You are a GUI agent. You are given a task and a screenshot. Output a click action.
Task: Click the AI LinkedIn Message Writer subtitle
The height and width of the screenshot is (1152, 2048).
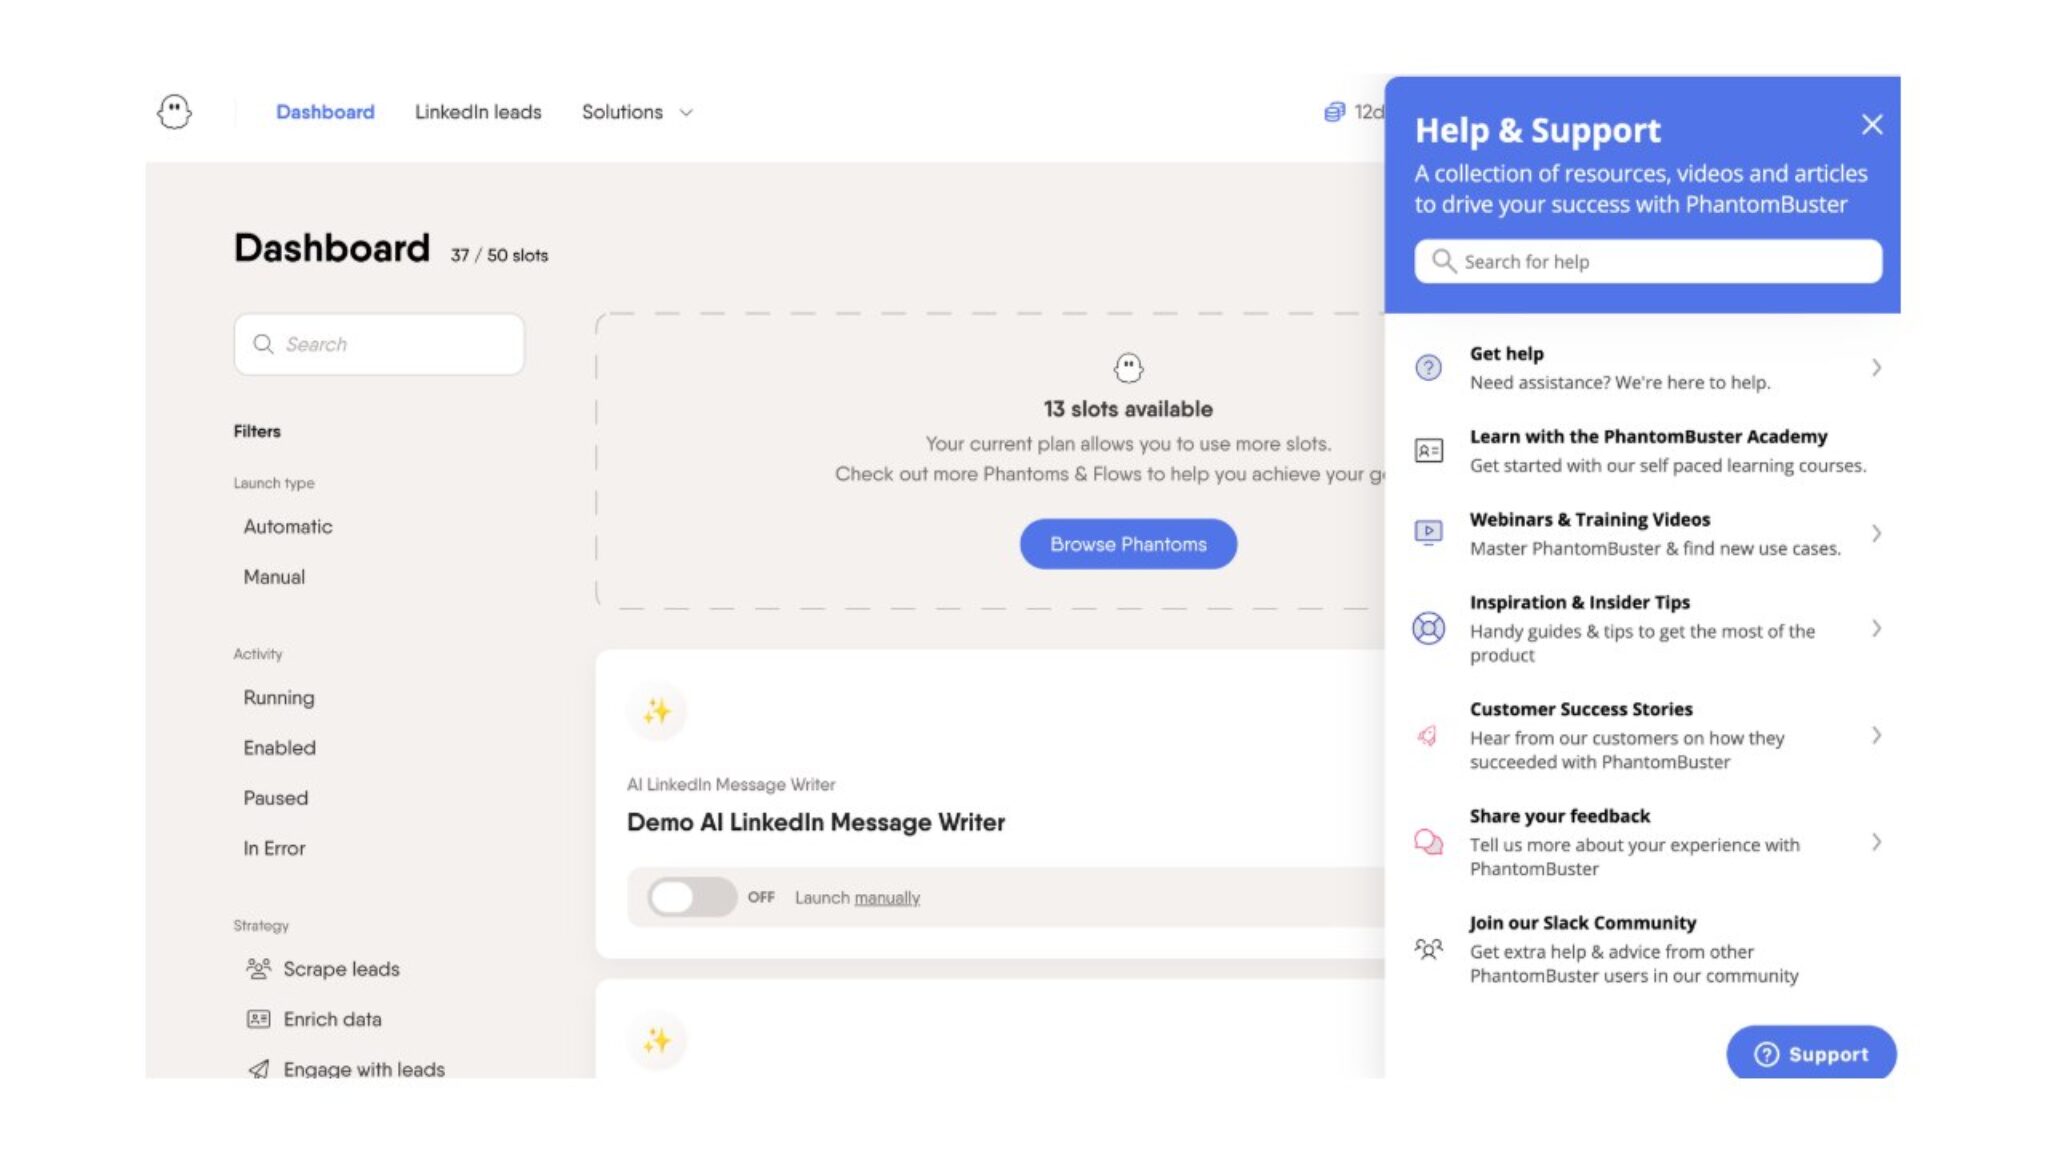pyautogui.click(x=731, y=785)
